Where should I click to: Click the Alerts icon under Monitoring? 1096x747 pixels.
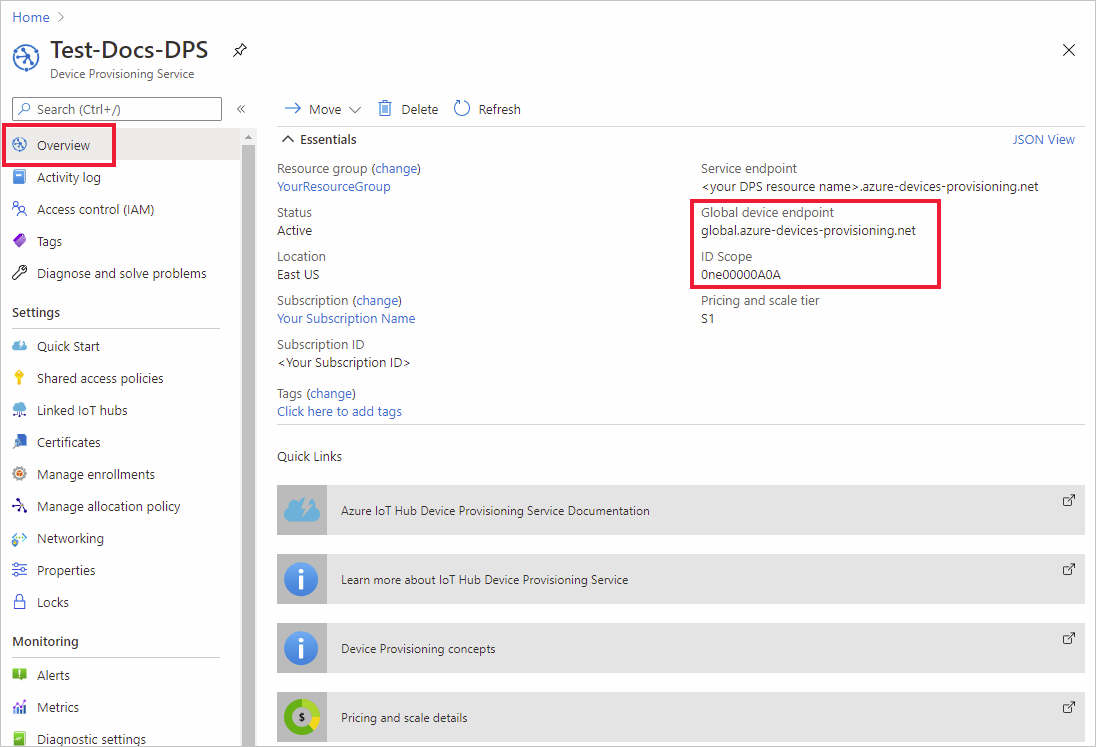pos(20,675)
